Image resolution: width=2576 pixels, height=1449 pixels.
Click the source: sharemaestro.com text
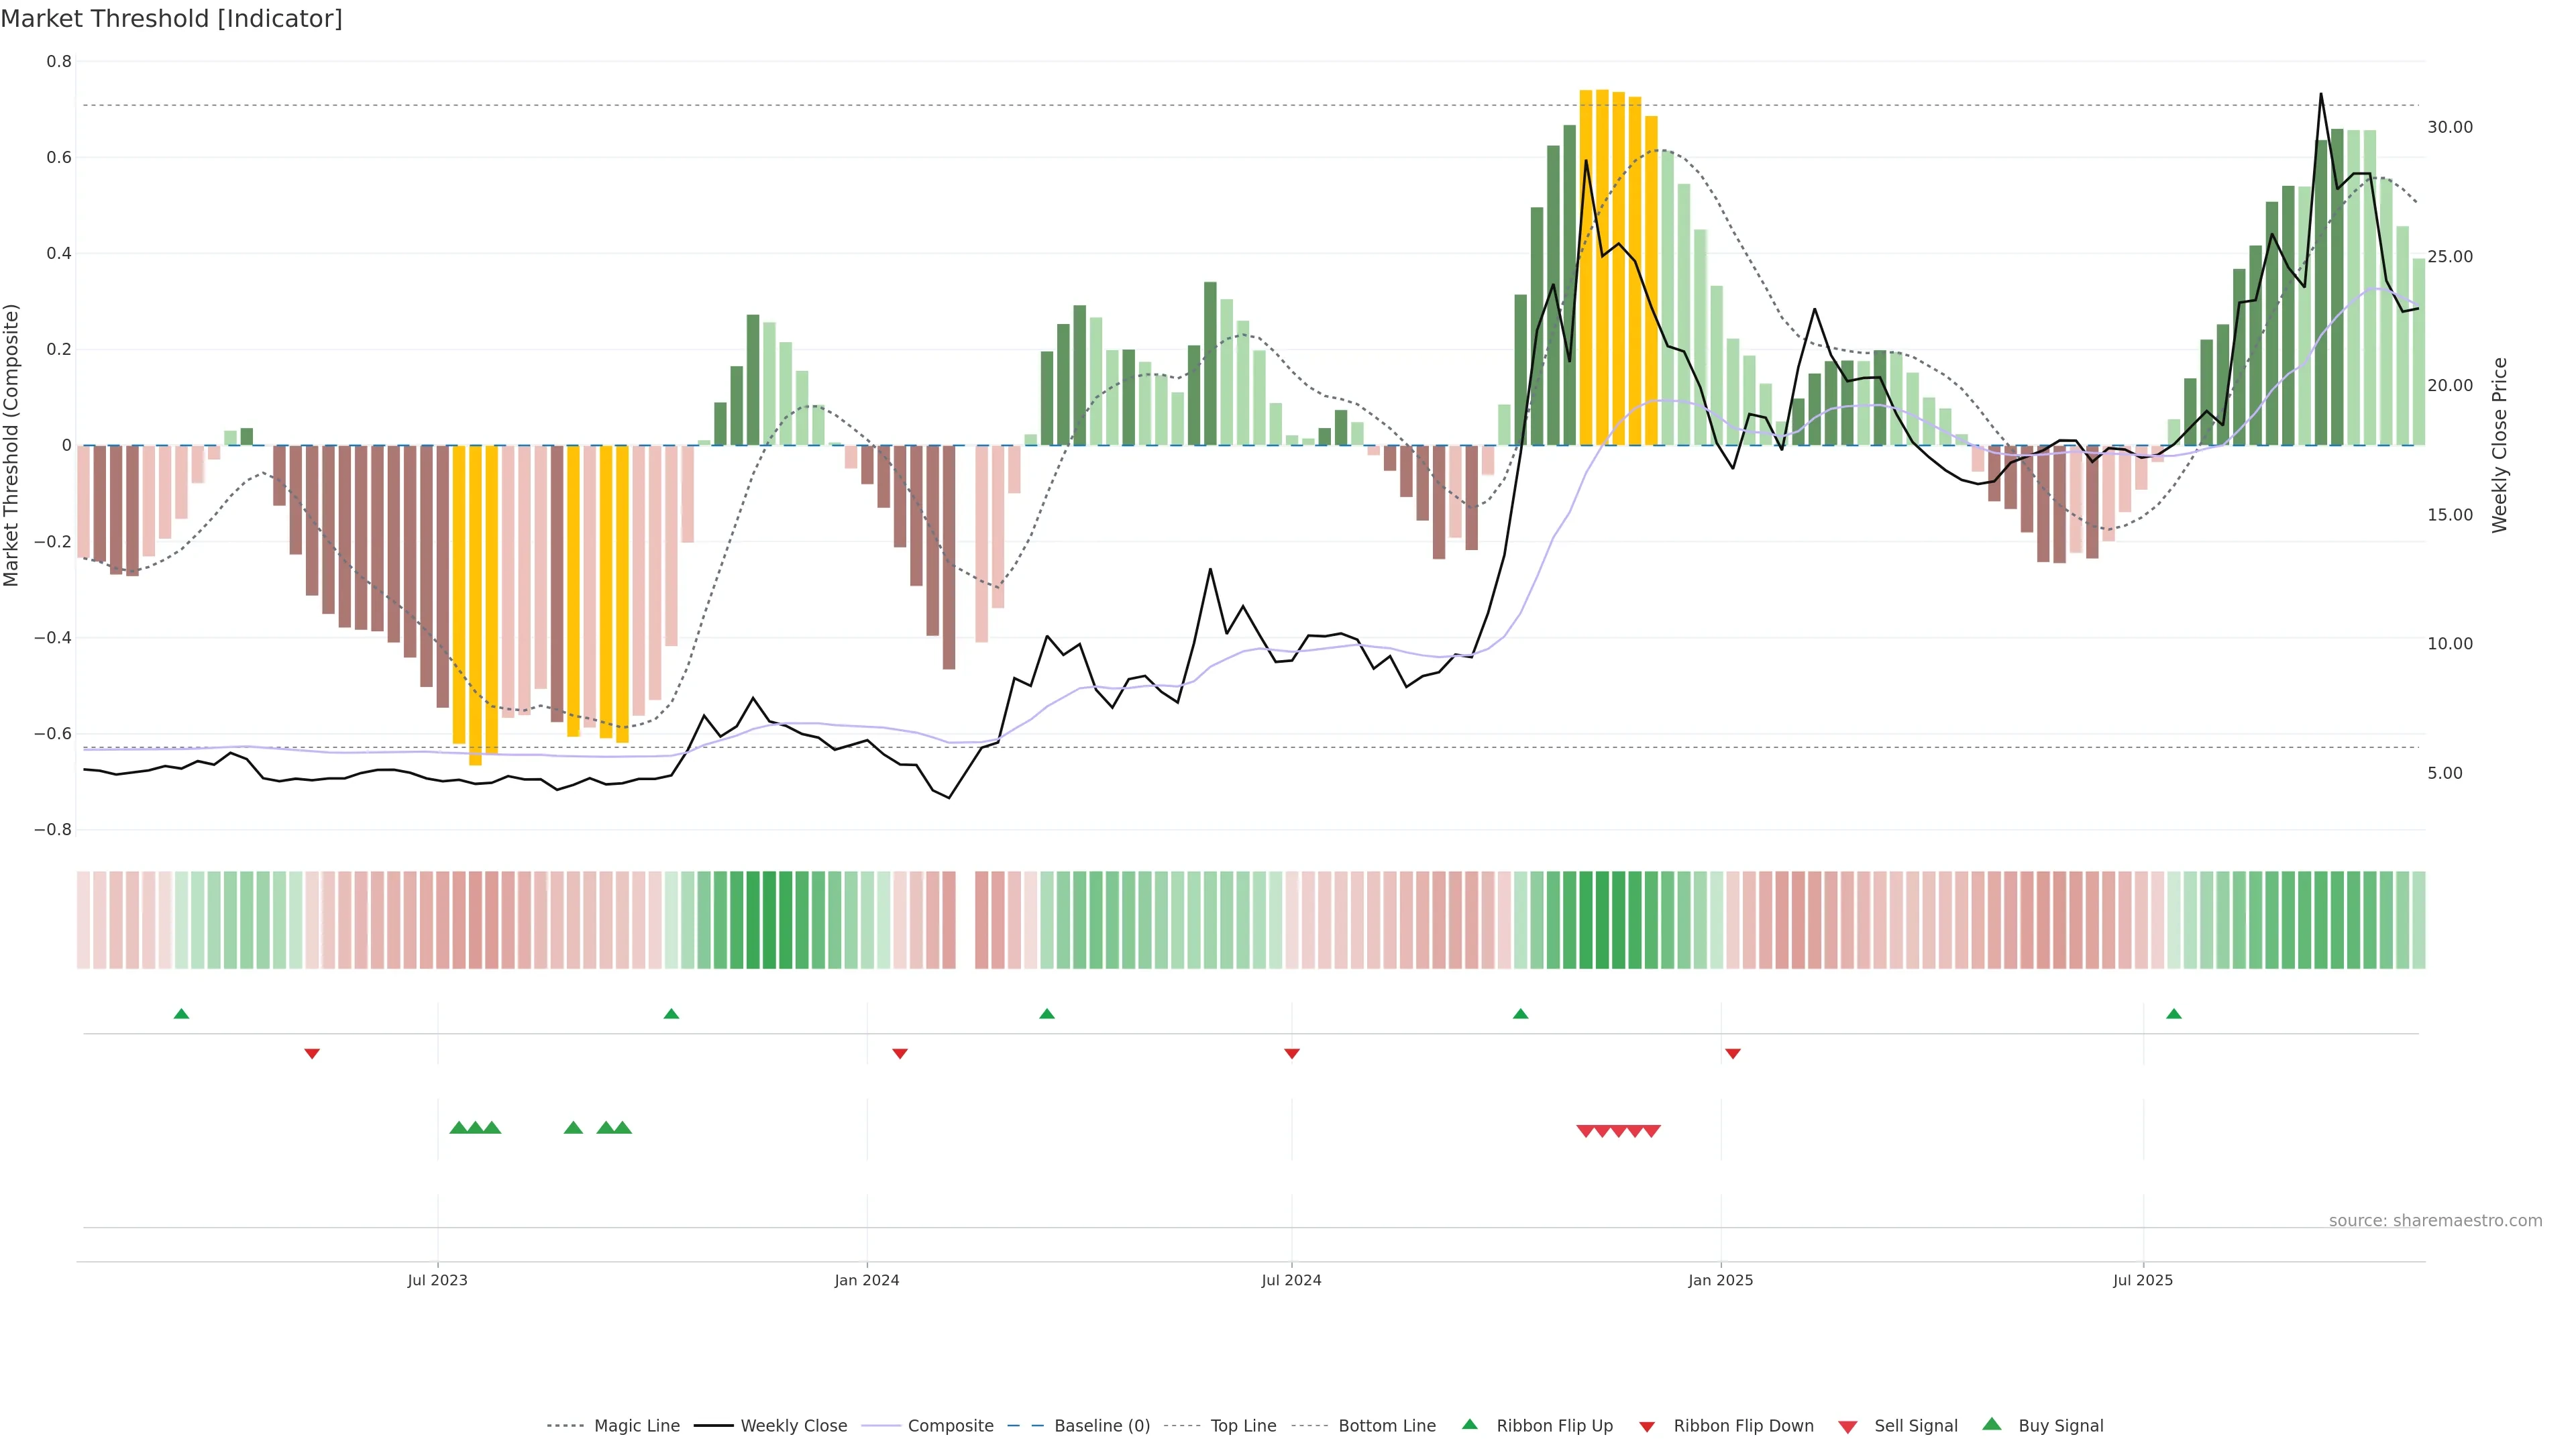pos(2435,1221)
